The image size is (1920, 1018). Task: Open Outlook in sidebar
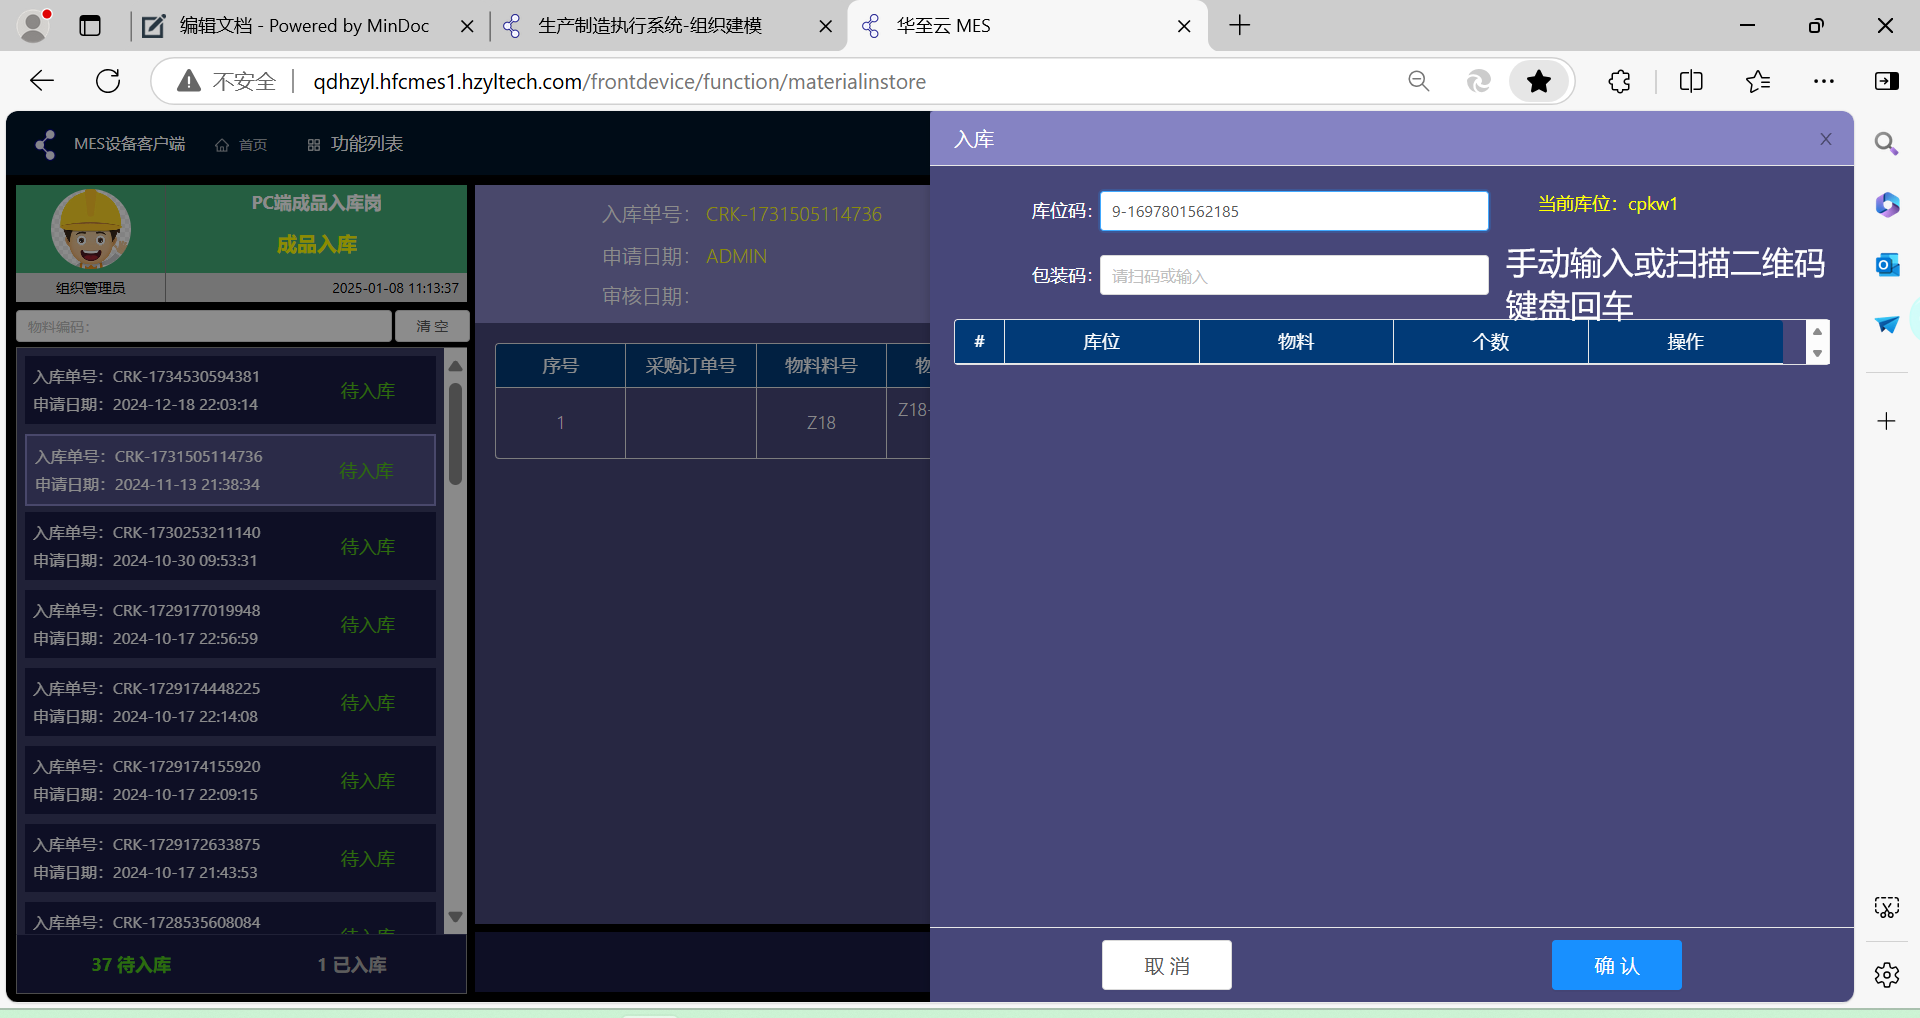pos(1887,265)
